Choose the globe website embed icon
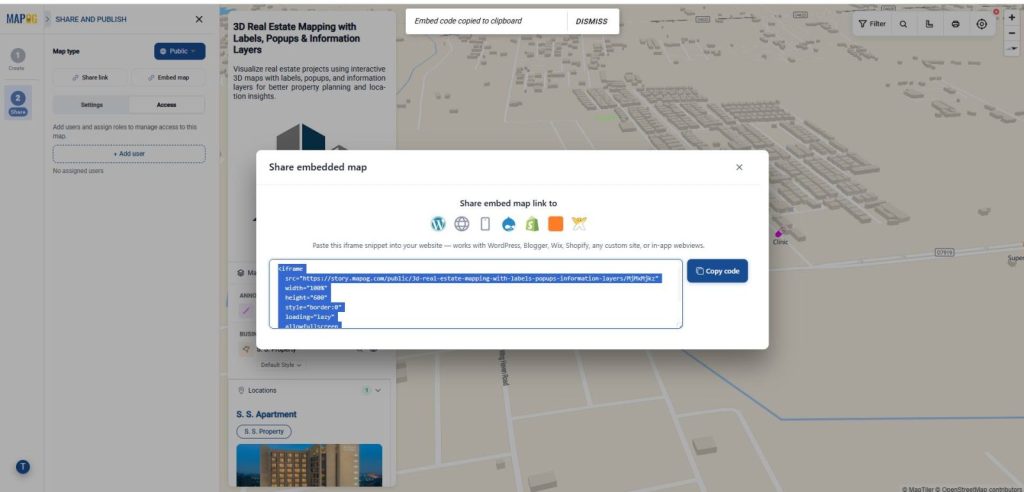1024x492 pixels. coord(462,224)
